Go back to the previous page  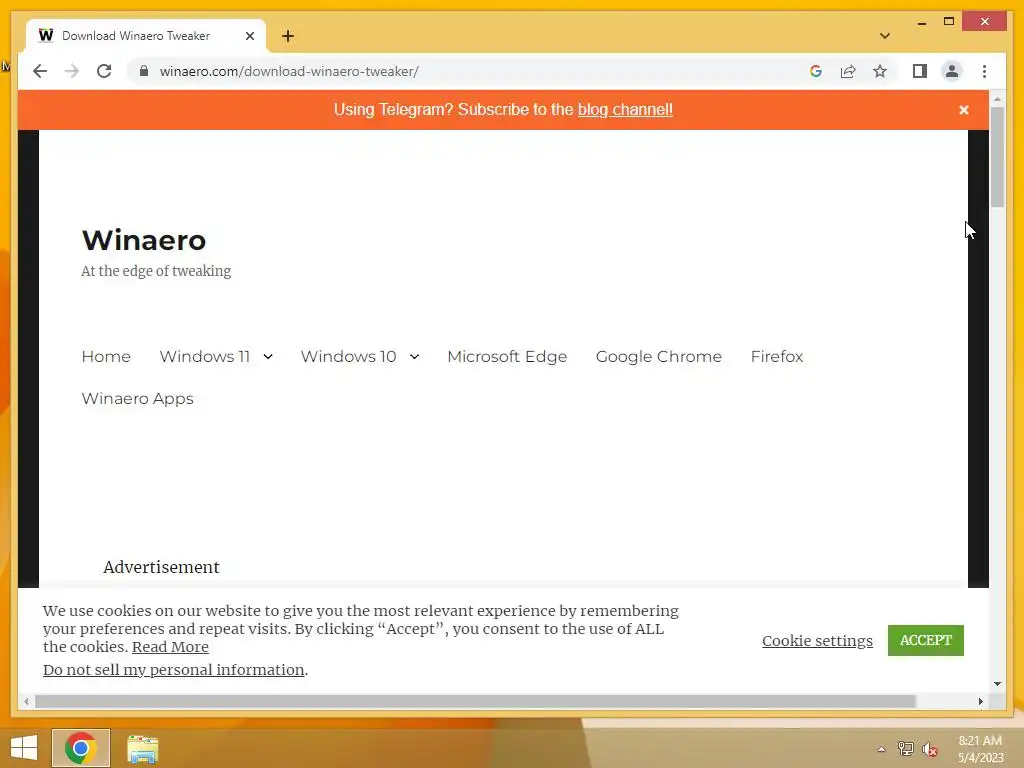[40, 71]
